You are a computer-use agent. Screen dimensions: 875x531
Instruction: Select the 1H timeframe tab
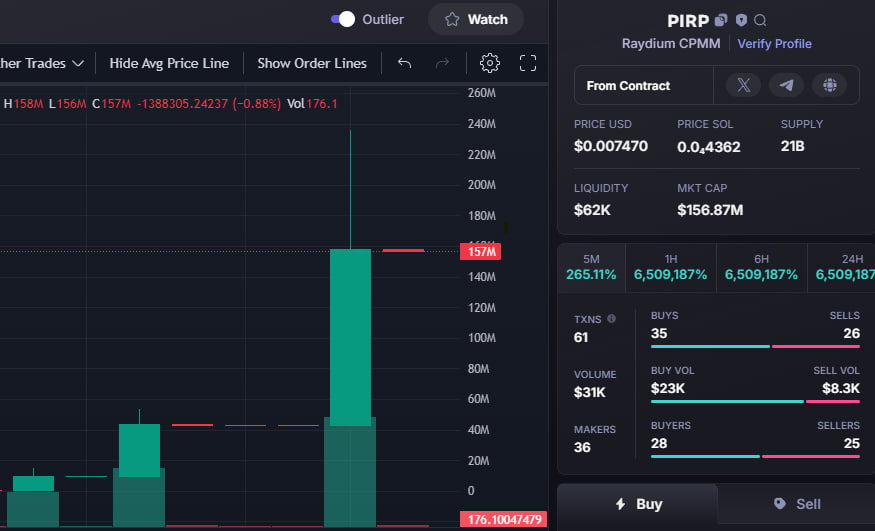coord(671,268)
